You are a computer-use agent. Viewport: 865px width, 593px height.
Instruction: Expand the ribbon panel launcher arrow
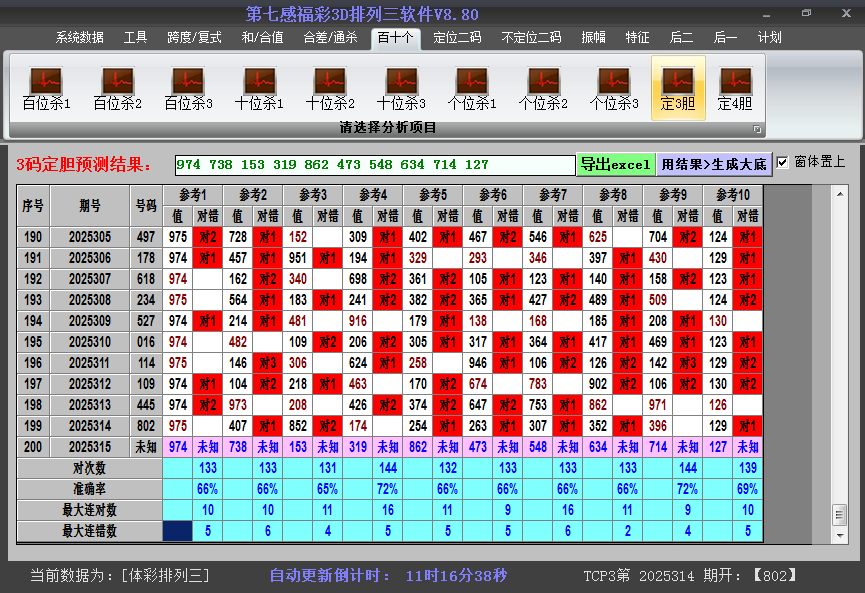(x=757, y=129)
